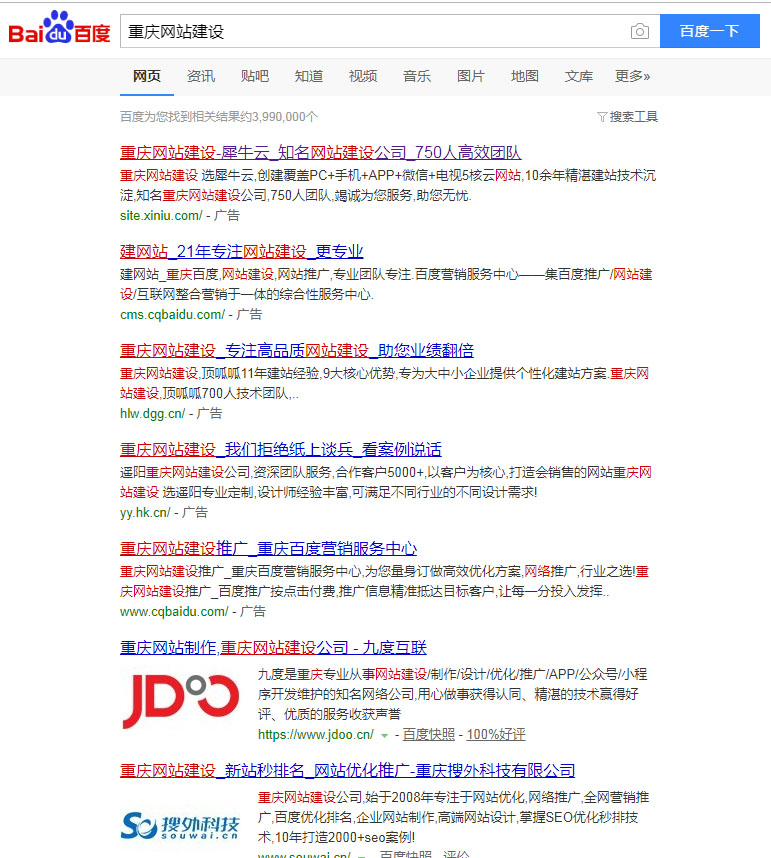Expand the arrow beside the jdoo.cn URL
Viewport: 771px width, 858px height.
(x=384, y=735)
